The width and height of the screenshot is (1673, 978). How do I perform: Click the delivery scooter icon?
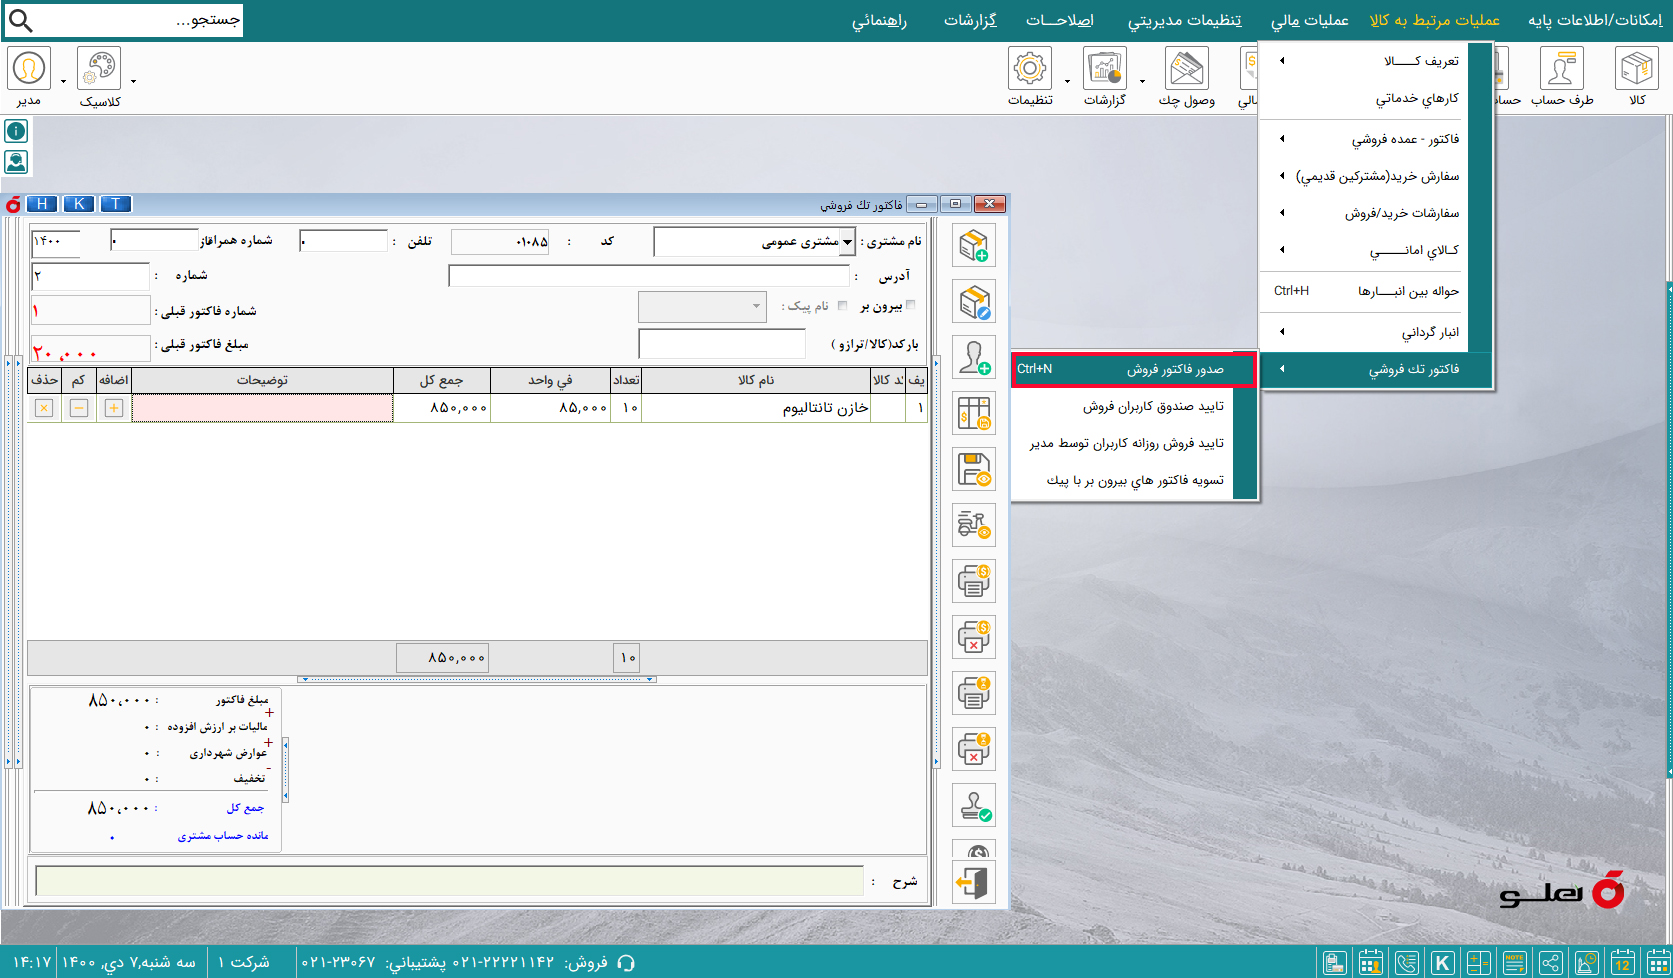tap(974, 525)
